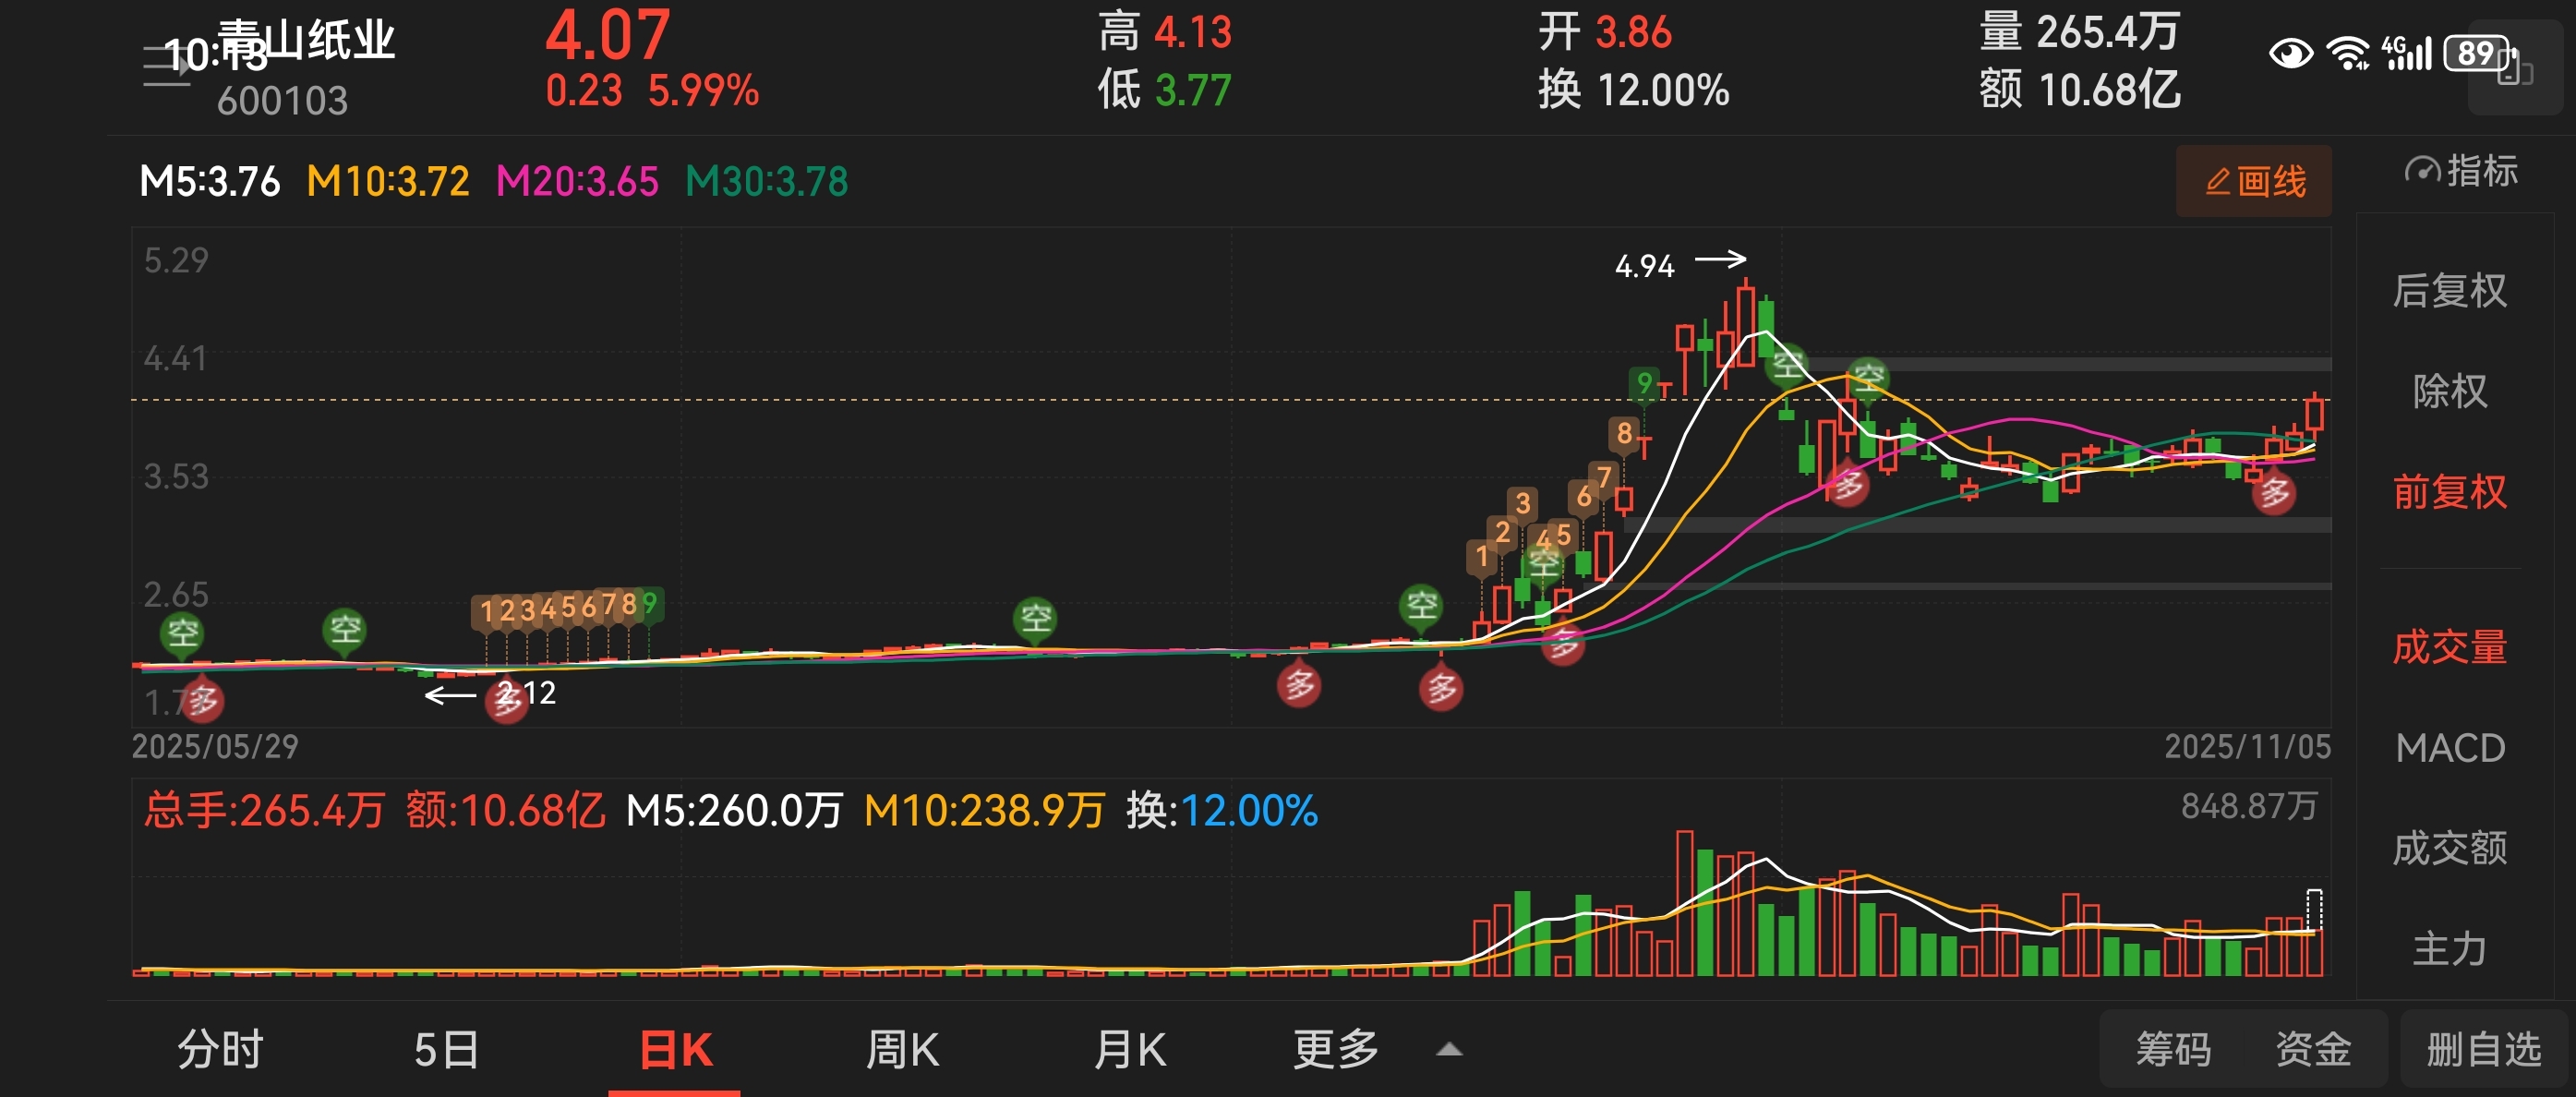Click the M20:3.65 magenta moving average label
This screenshot has height=1097, width=2576.
pos(577,182)
